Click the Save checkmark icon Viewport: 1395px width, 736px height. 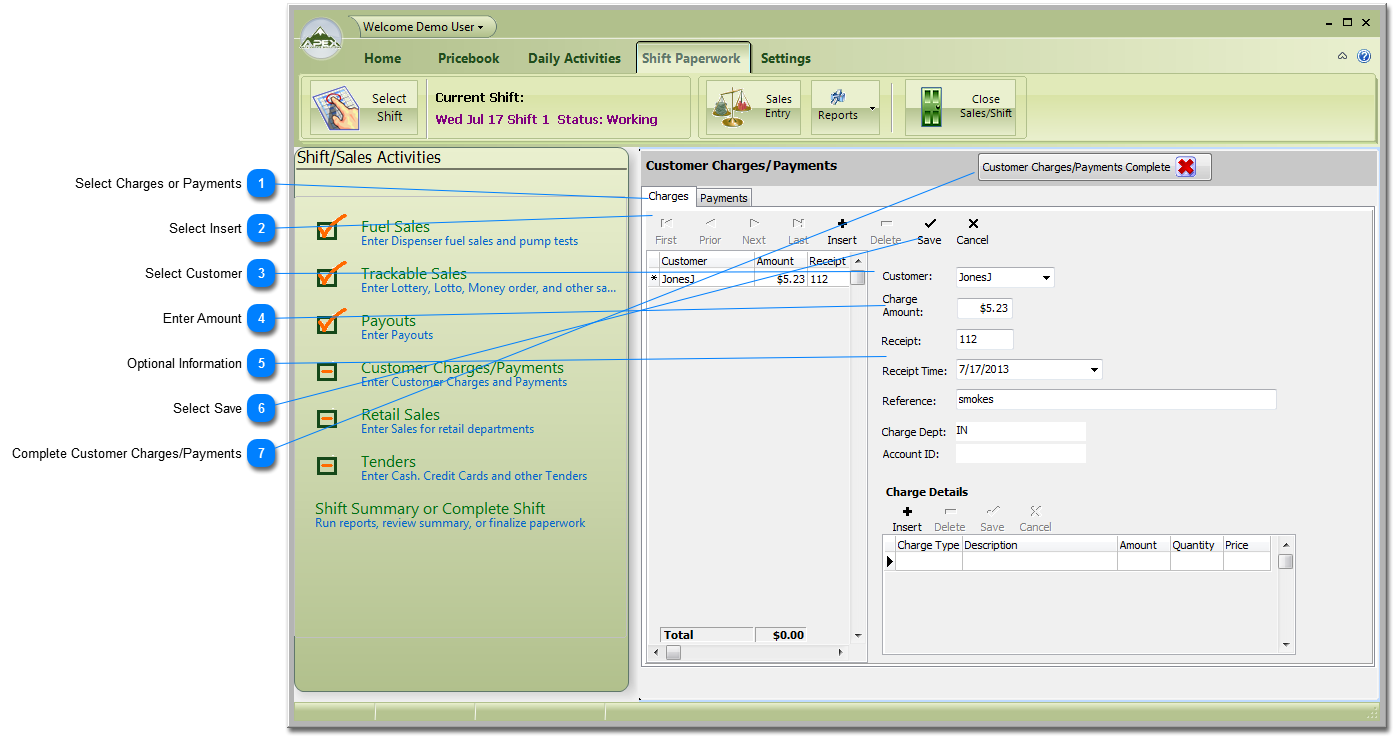coord(929,224)
